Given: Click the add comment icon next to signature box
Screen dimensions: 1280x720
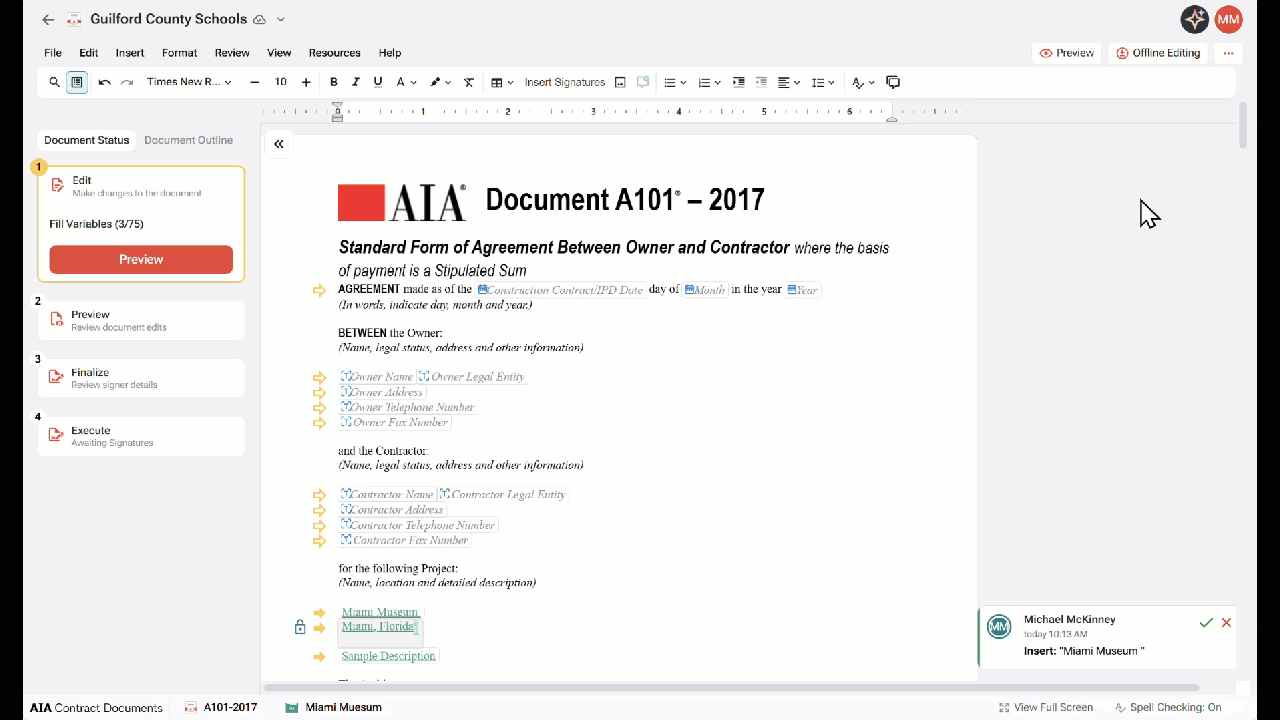Looking at the screenshot, I should [643, 83].
